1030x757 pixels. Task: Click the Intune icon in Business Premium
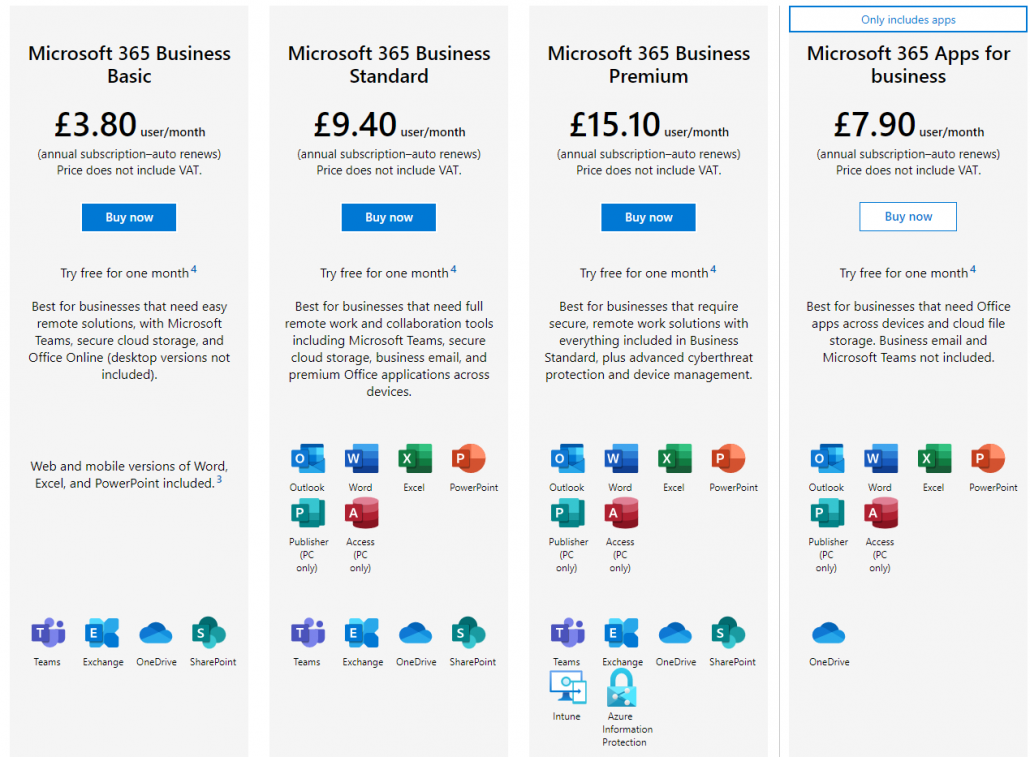pos(567,687)
